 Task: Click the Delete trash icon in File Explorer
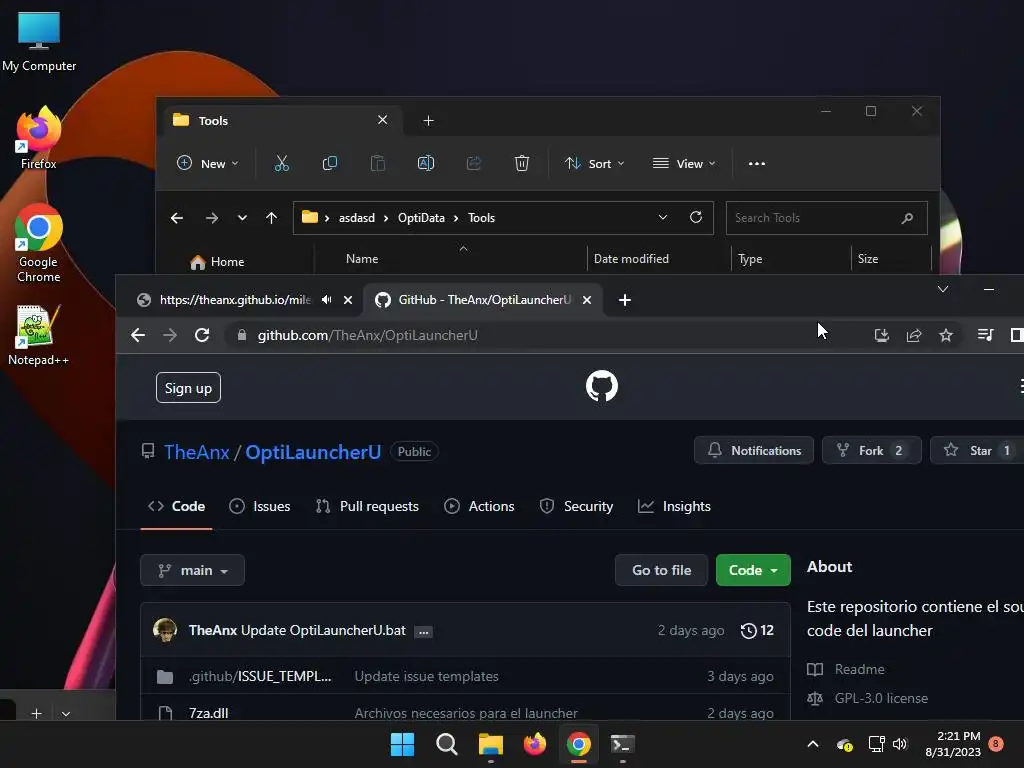521,163
